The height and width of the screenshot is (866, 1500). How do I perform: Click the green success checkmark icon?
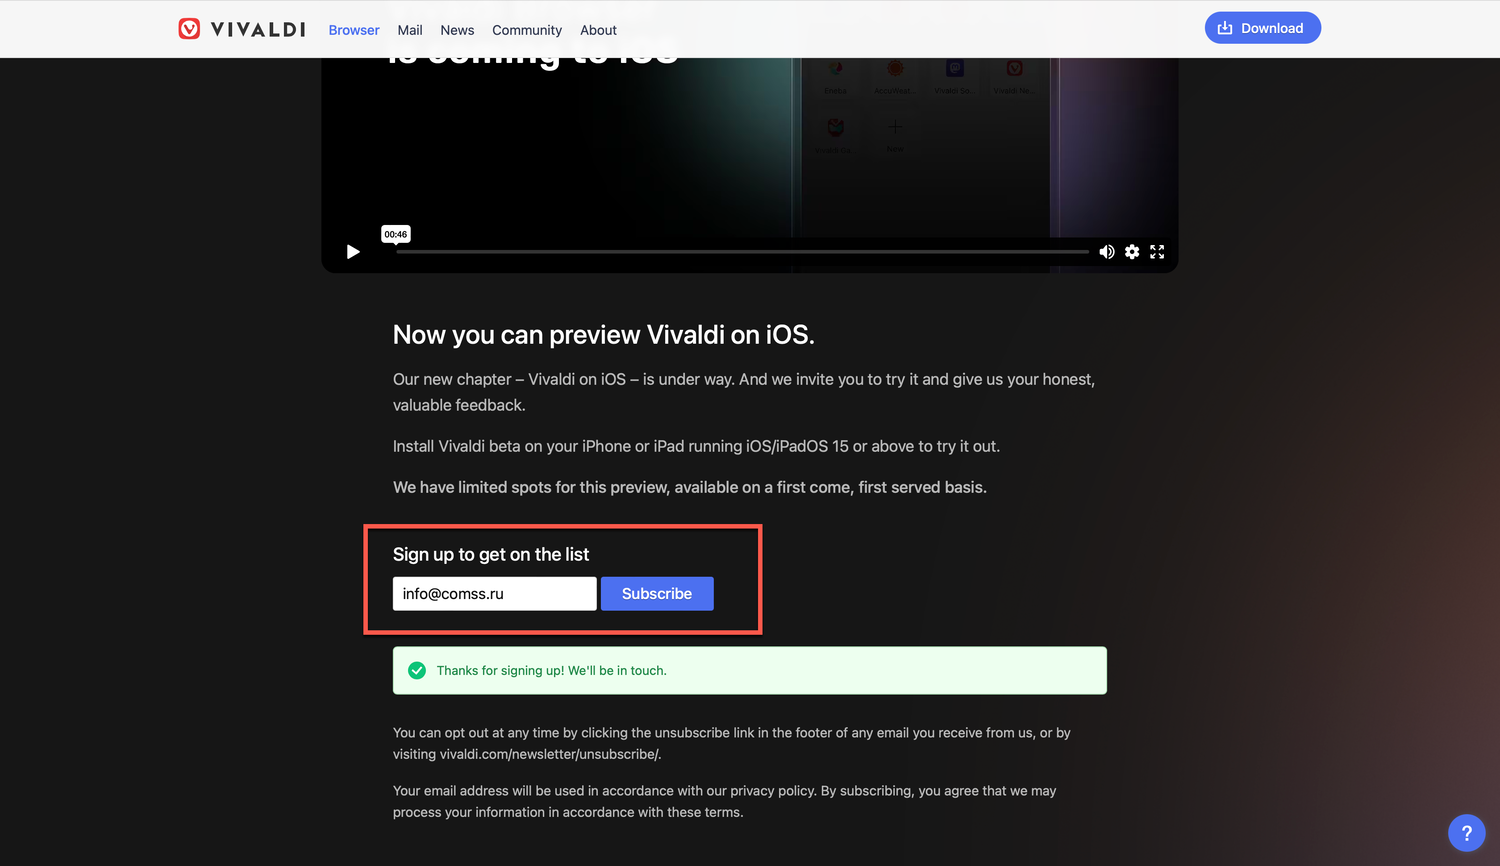pyautogui.click(x=417, y=671)
